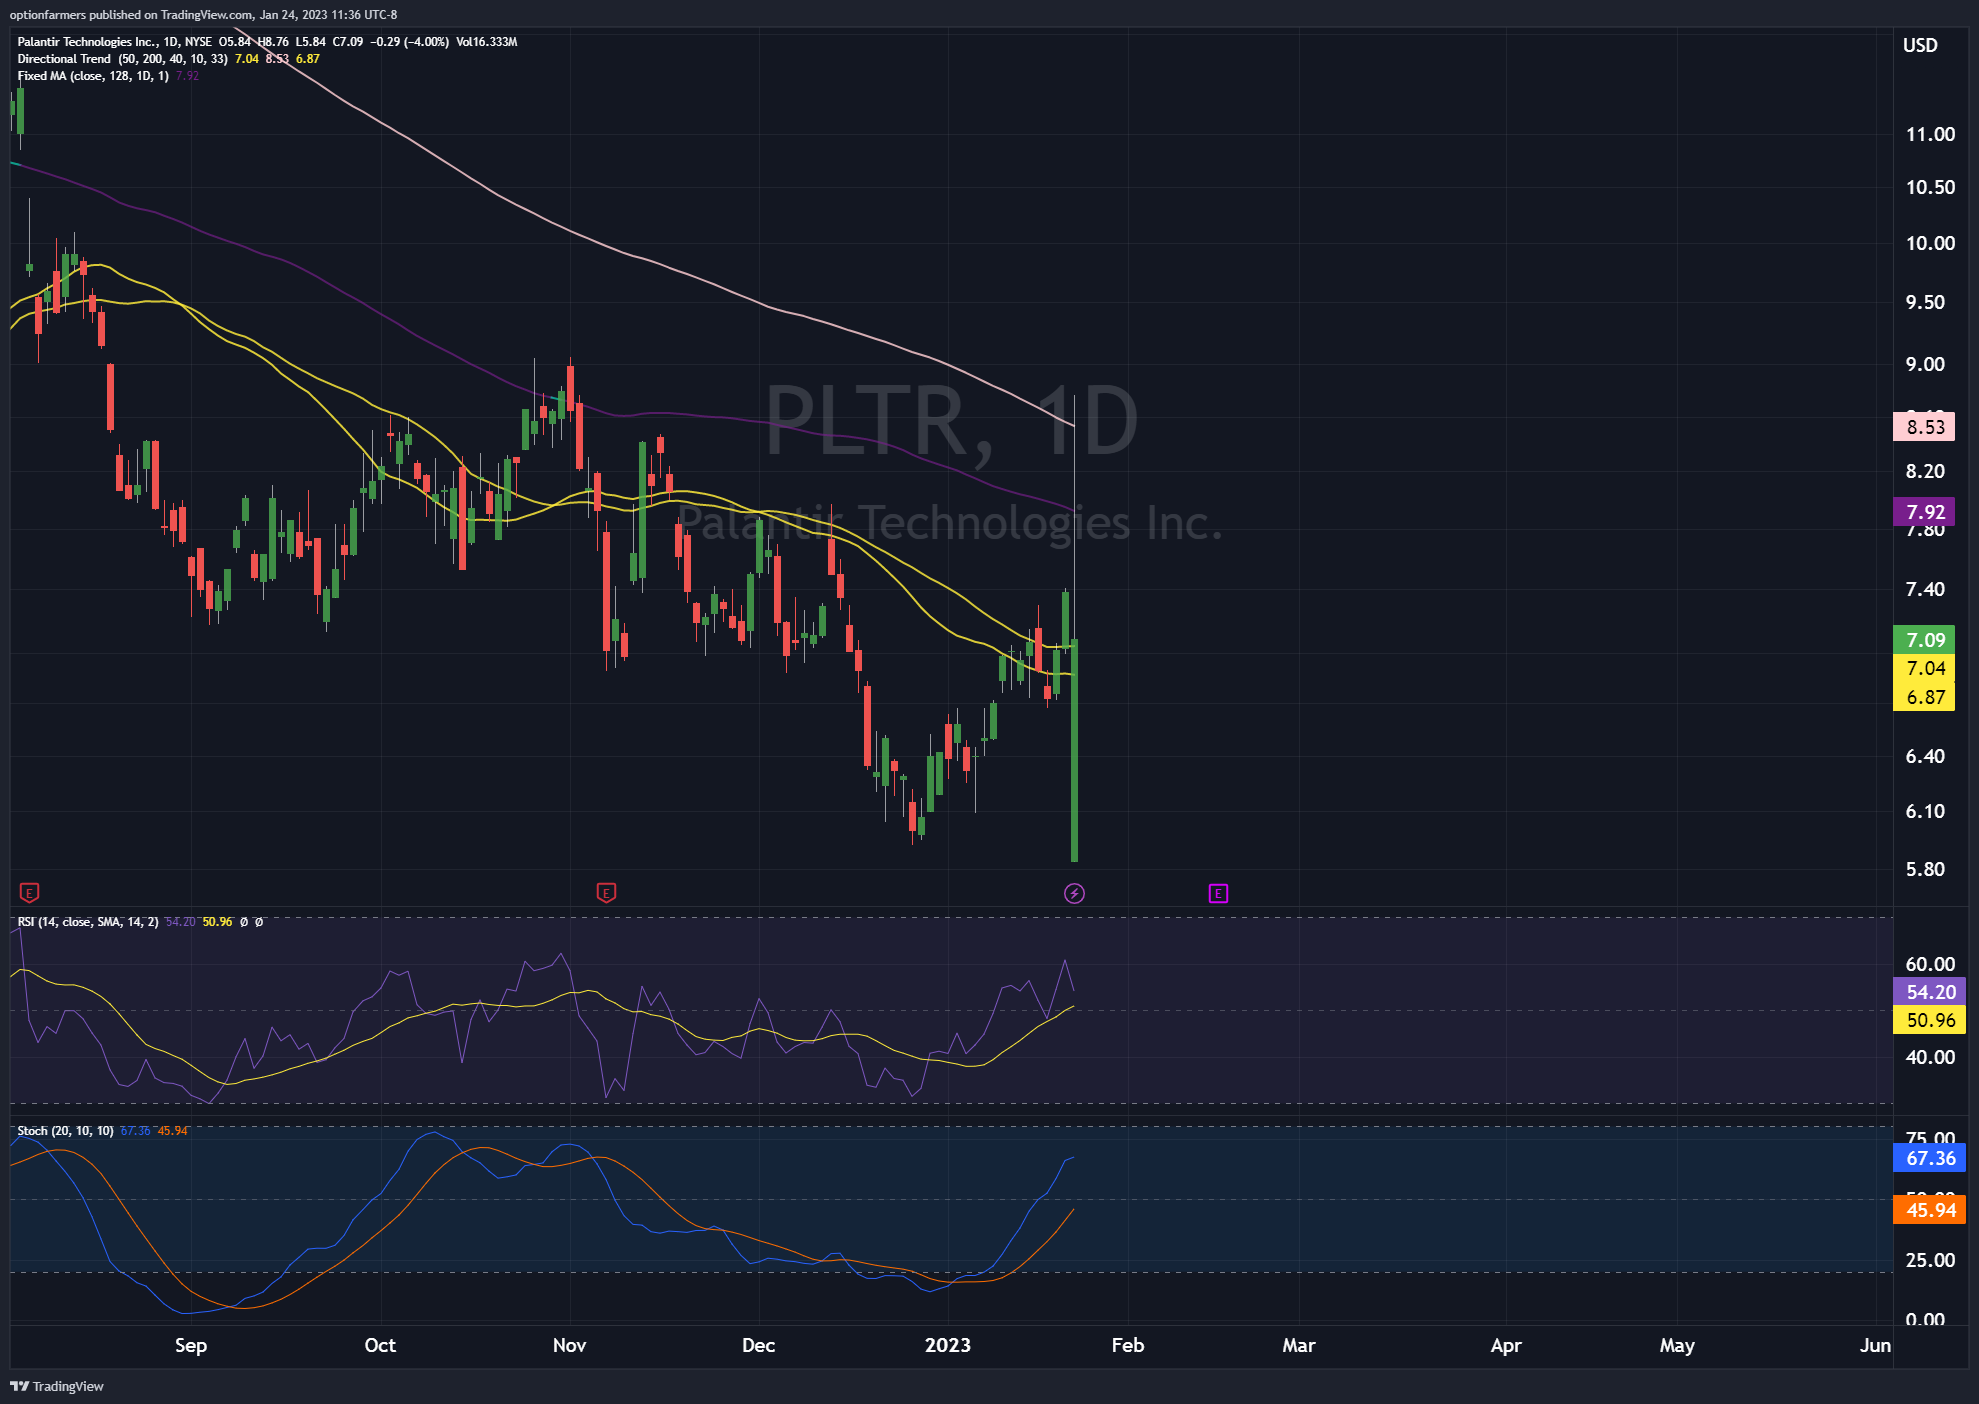Screen dimensions: 1979x1404
Task: Click the purple 7.92 price label
Action: point(1925,512)
